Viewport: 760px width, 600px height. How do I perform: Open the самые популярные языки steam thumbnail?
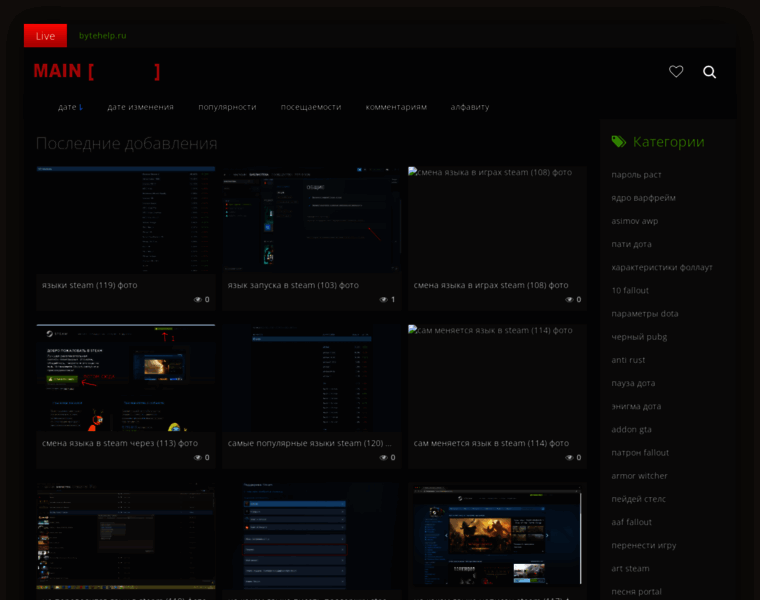pos(312,378)
